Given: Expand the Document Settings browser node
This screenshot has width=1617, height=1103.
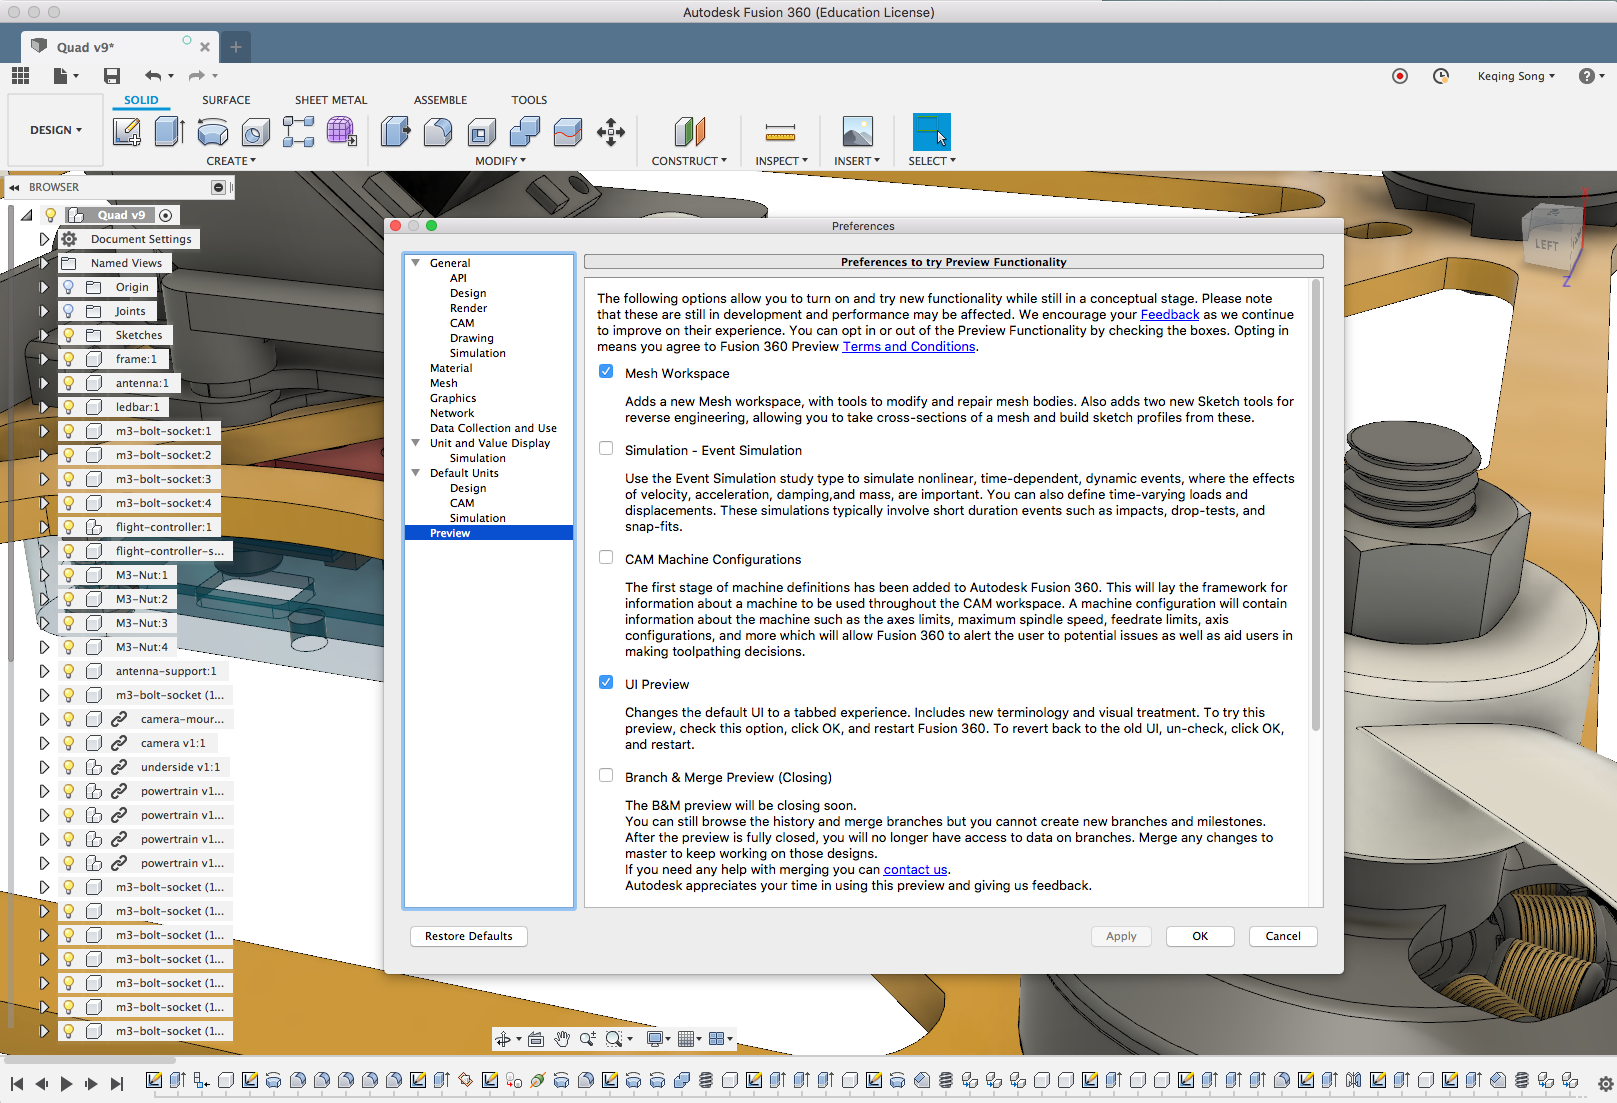Looking at the screenshot, I should pyautogui.click(x=44, y=239).
